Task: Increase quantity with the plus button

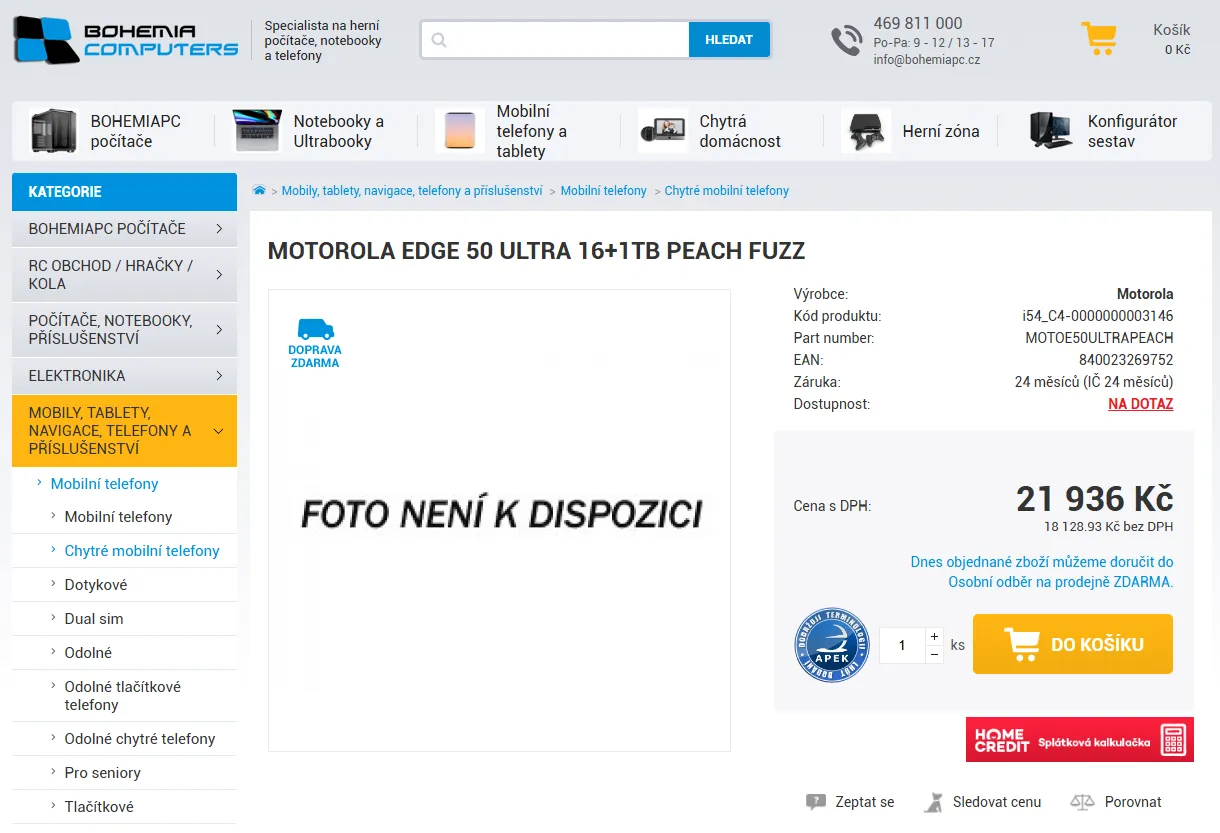Action: coord(934,636)
